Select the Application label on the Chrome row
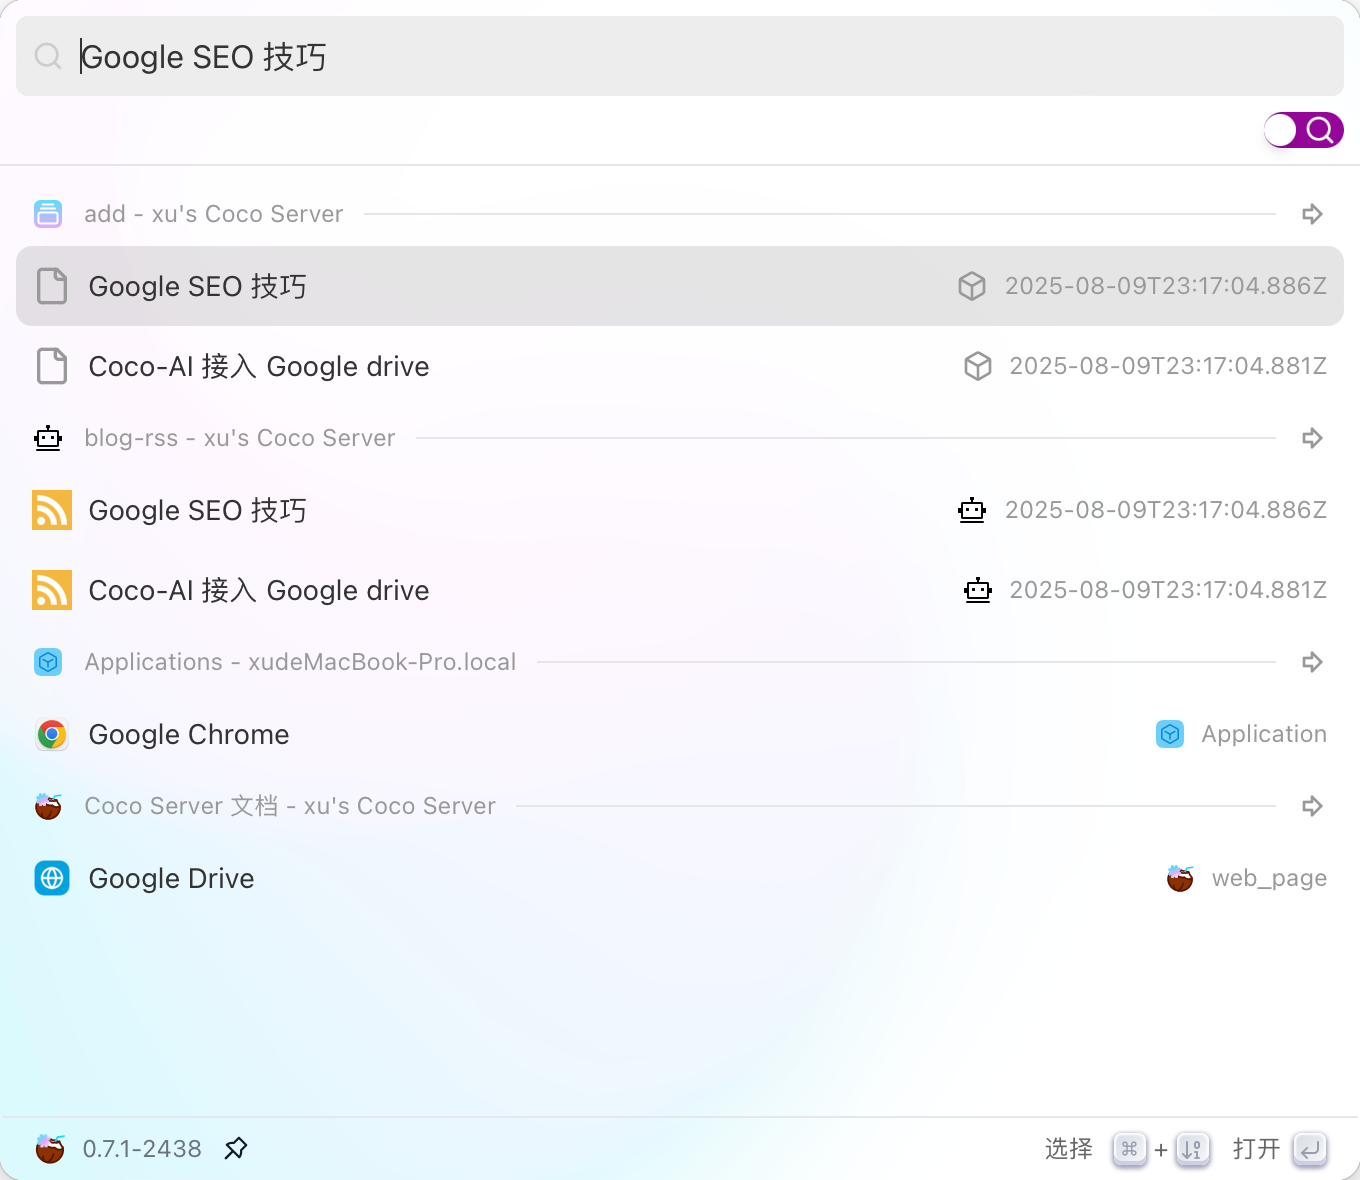This screenshot has width=1360, height=1180. (x=1264, y=734)
